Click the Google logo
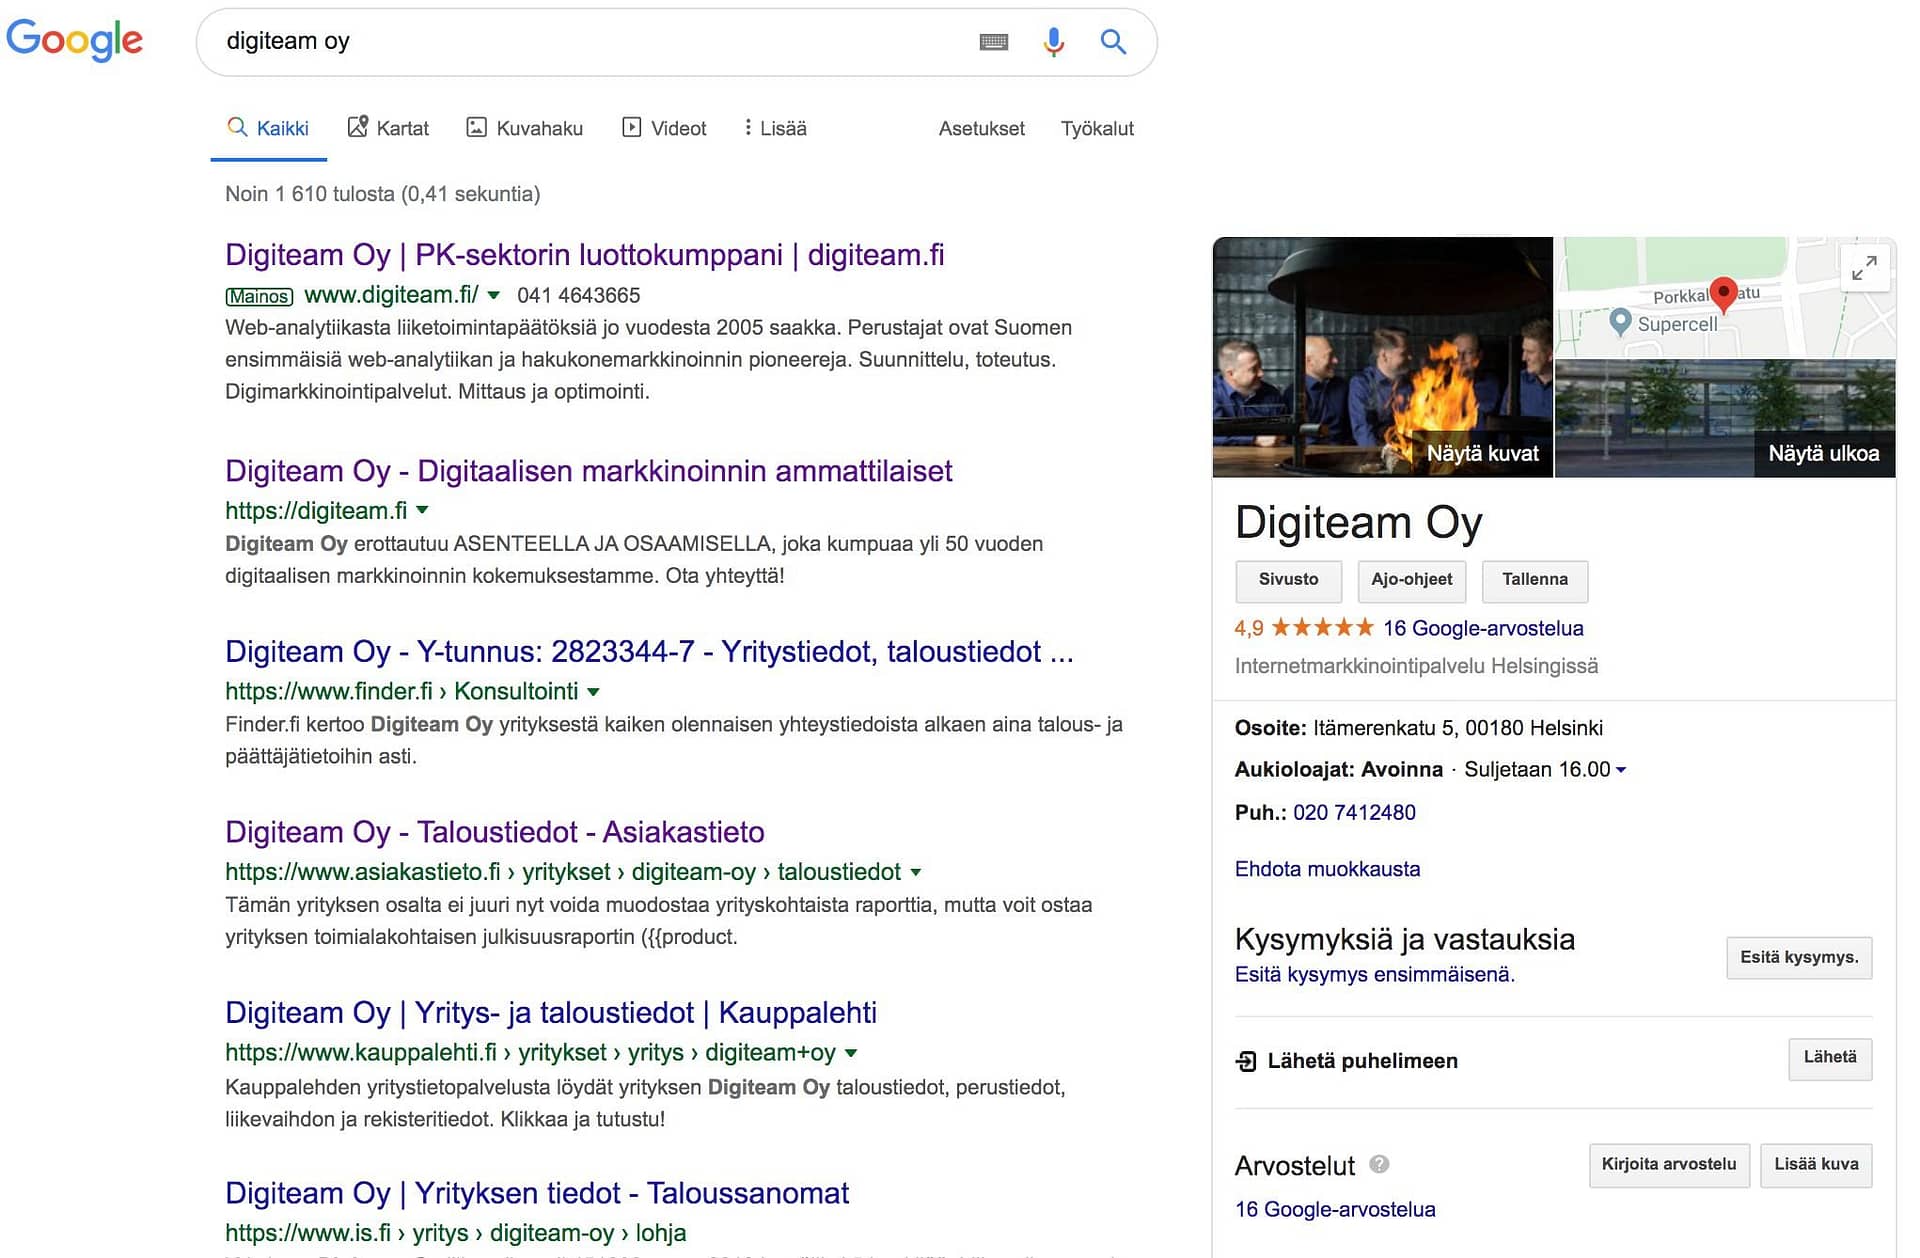Image resolution: width=1920 pixels, height=1258 pixels. click(75, 41)
